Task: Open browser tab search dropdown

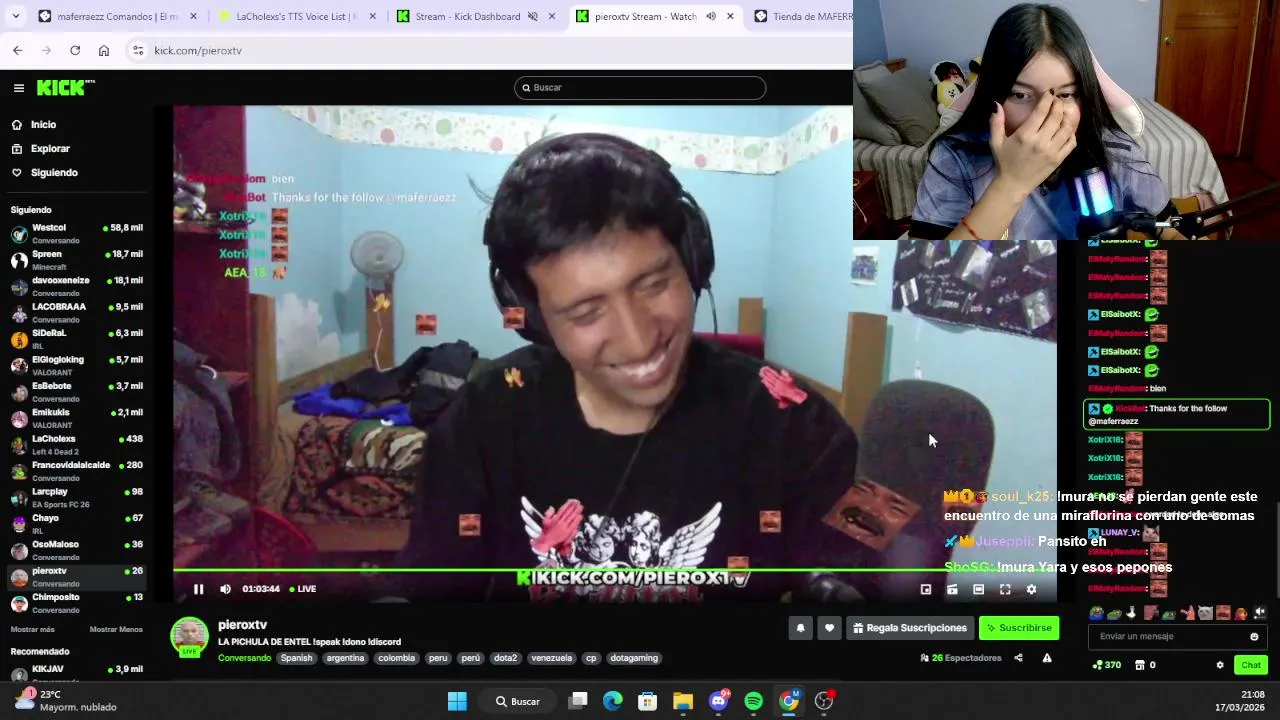Action: (15, 16)
